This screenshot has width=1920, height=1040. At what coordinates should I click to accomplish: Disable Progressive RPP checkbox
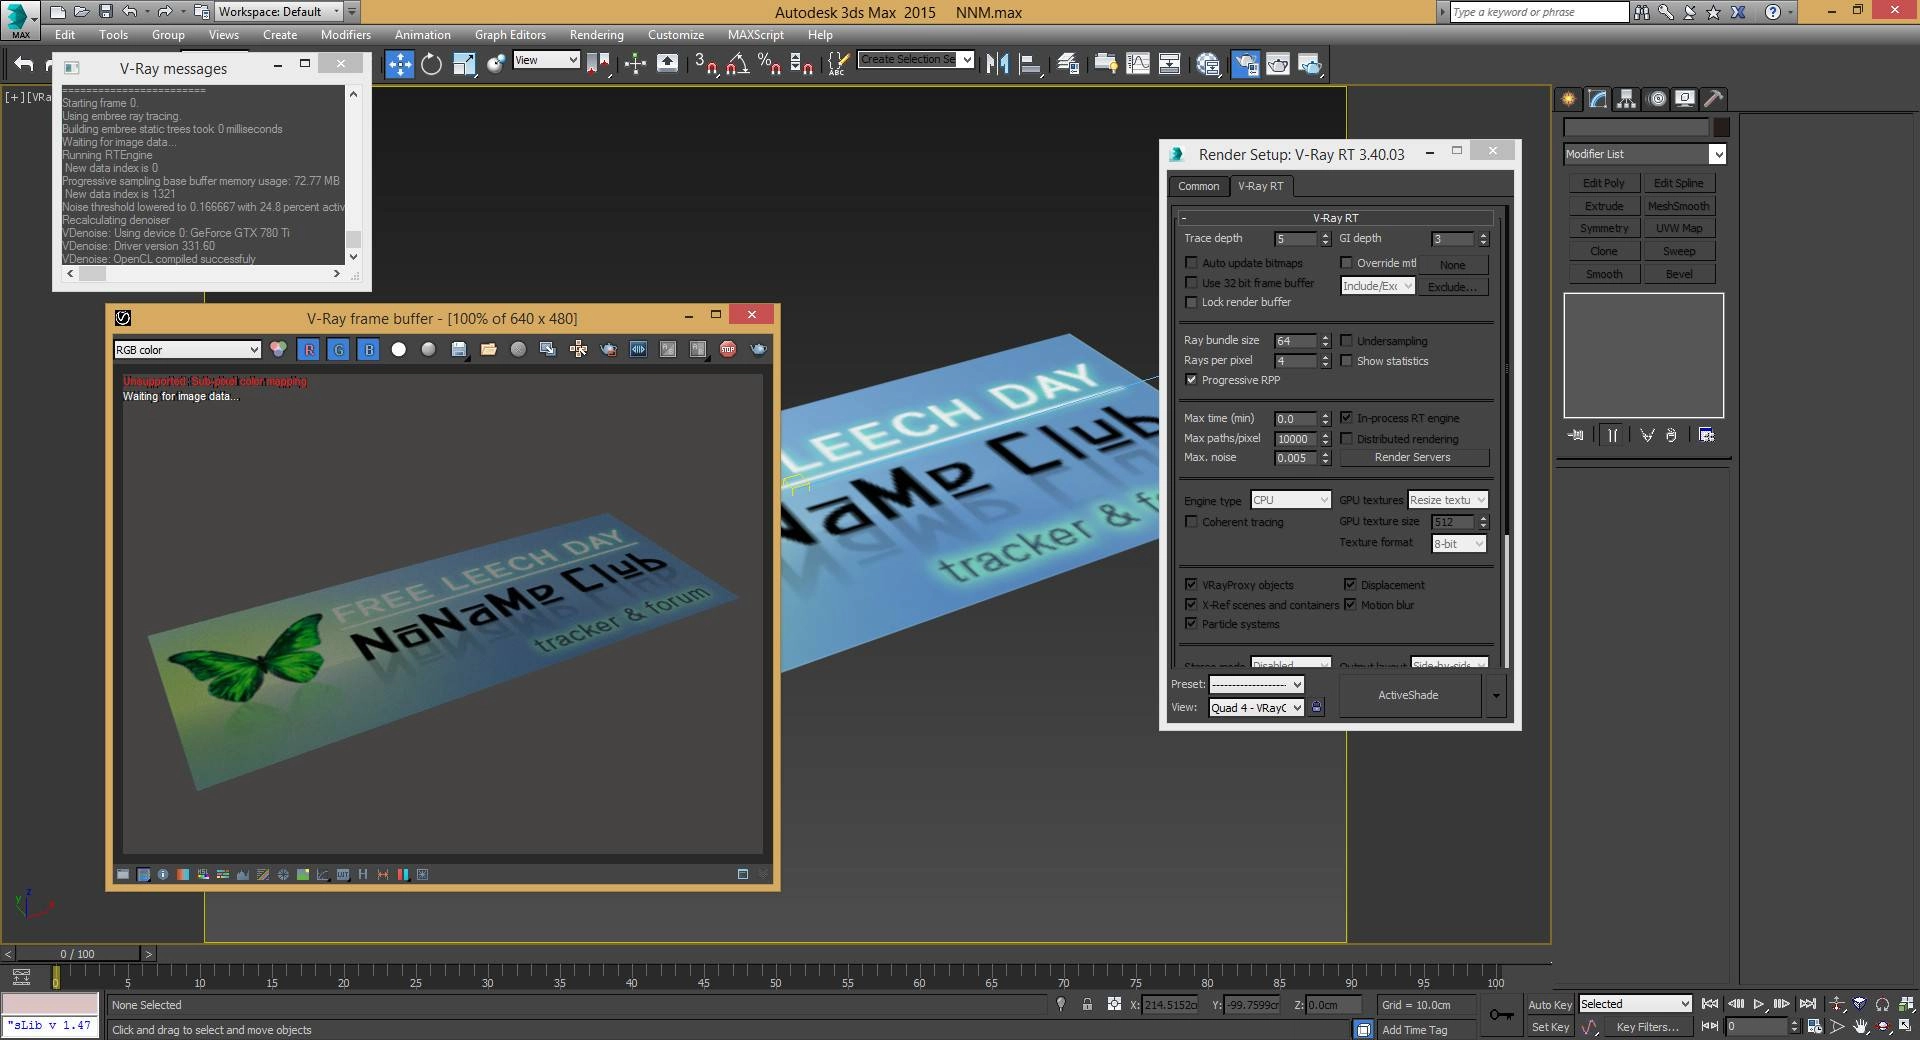point(1191,380)
